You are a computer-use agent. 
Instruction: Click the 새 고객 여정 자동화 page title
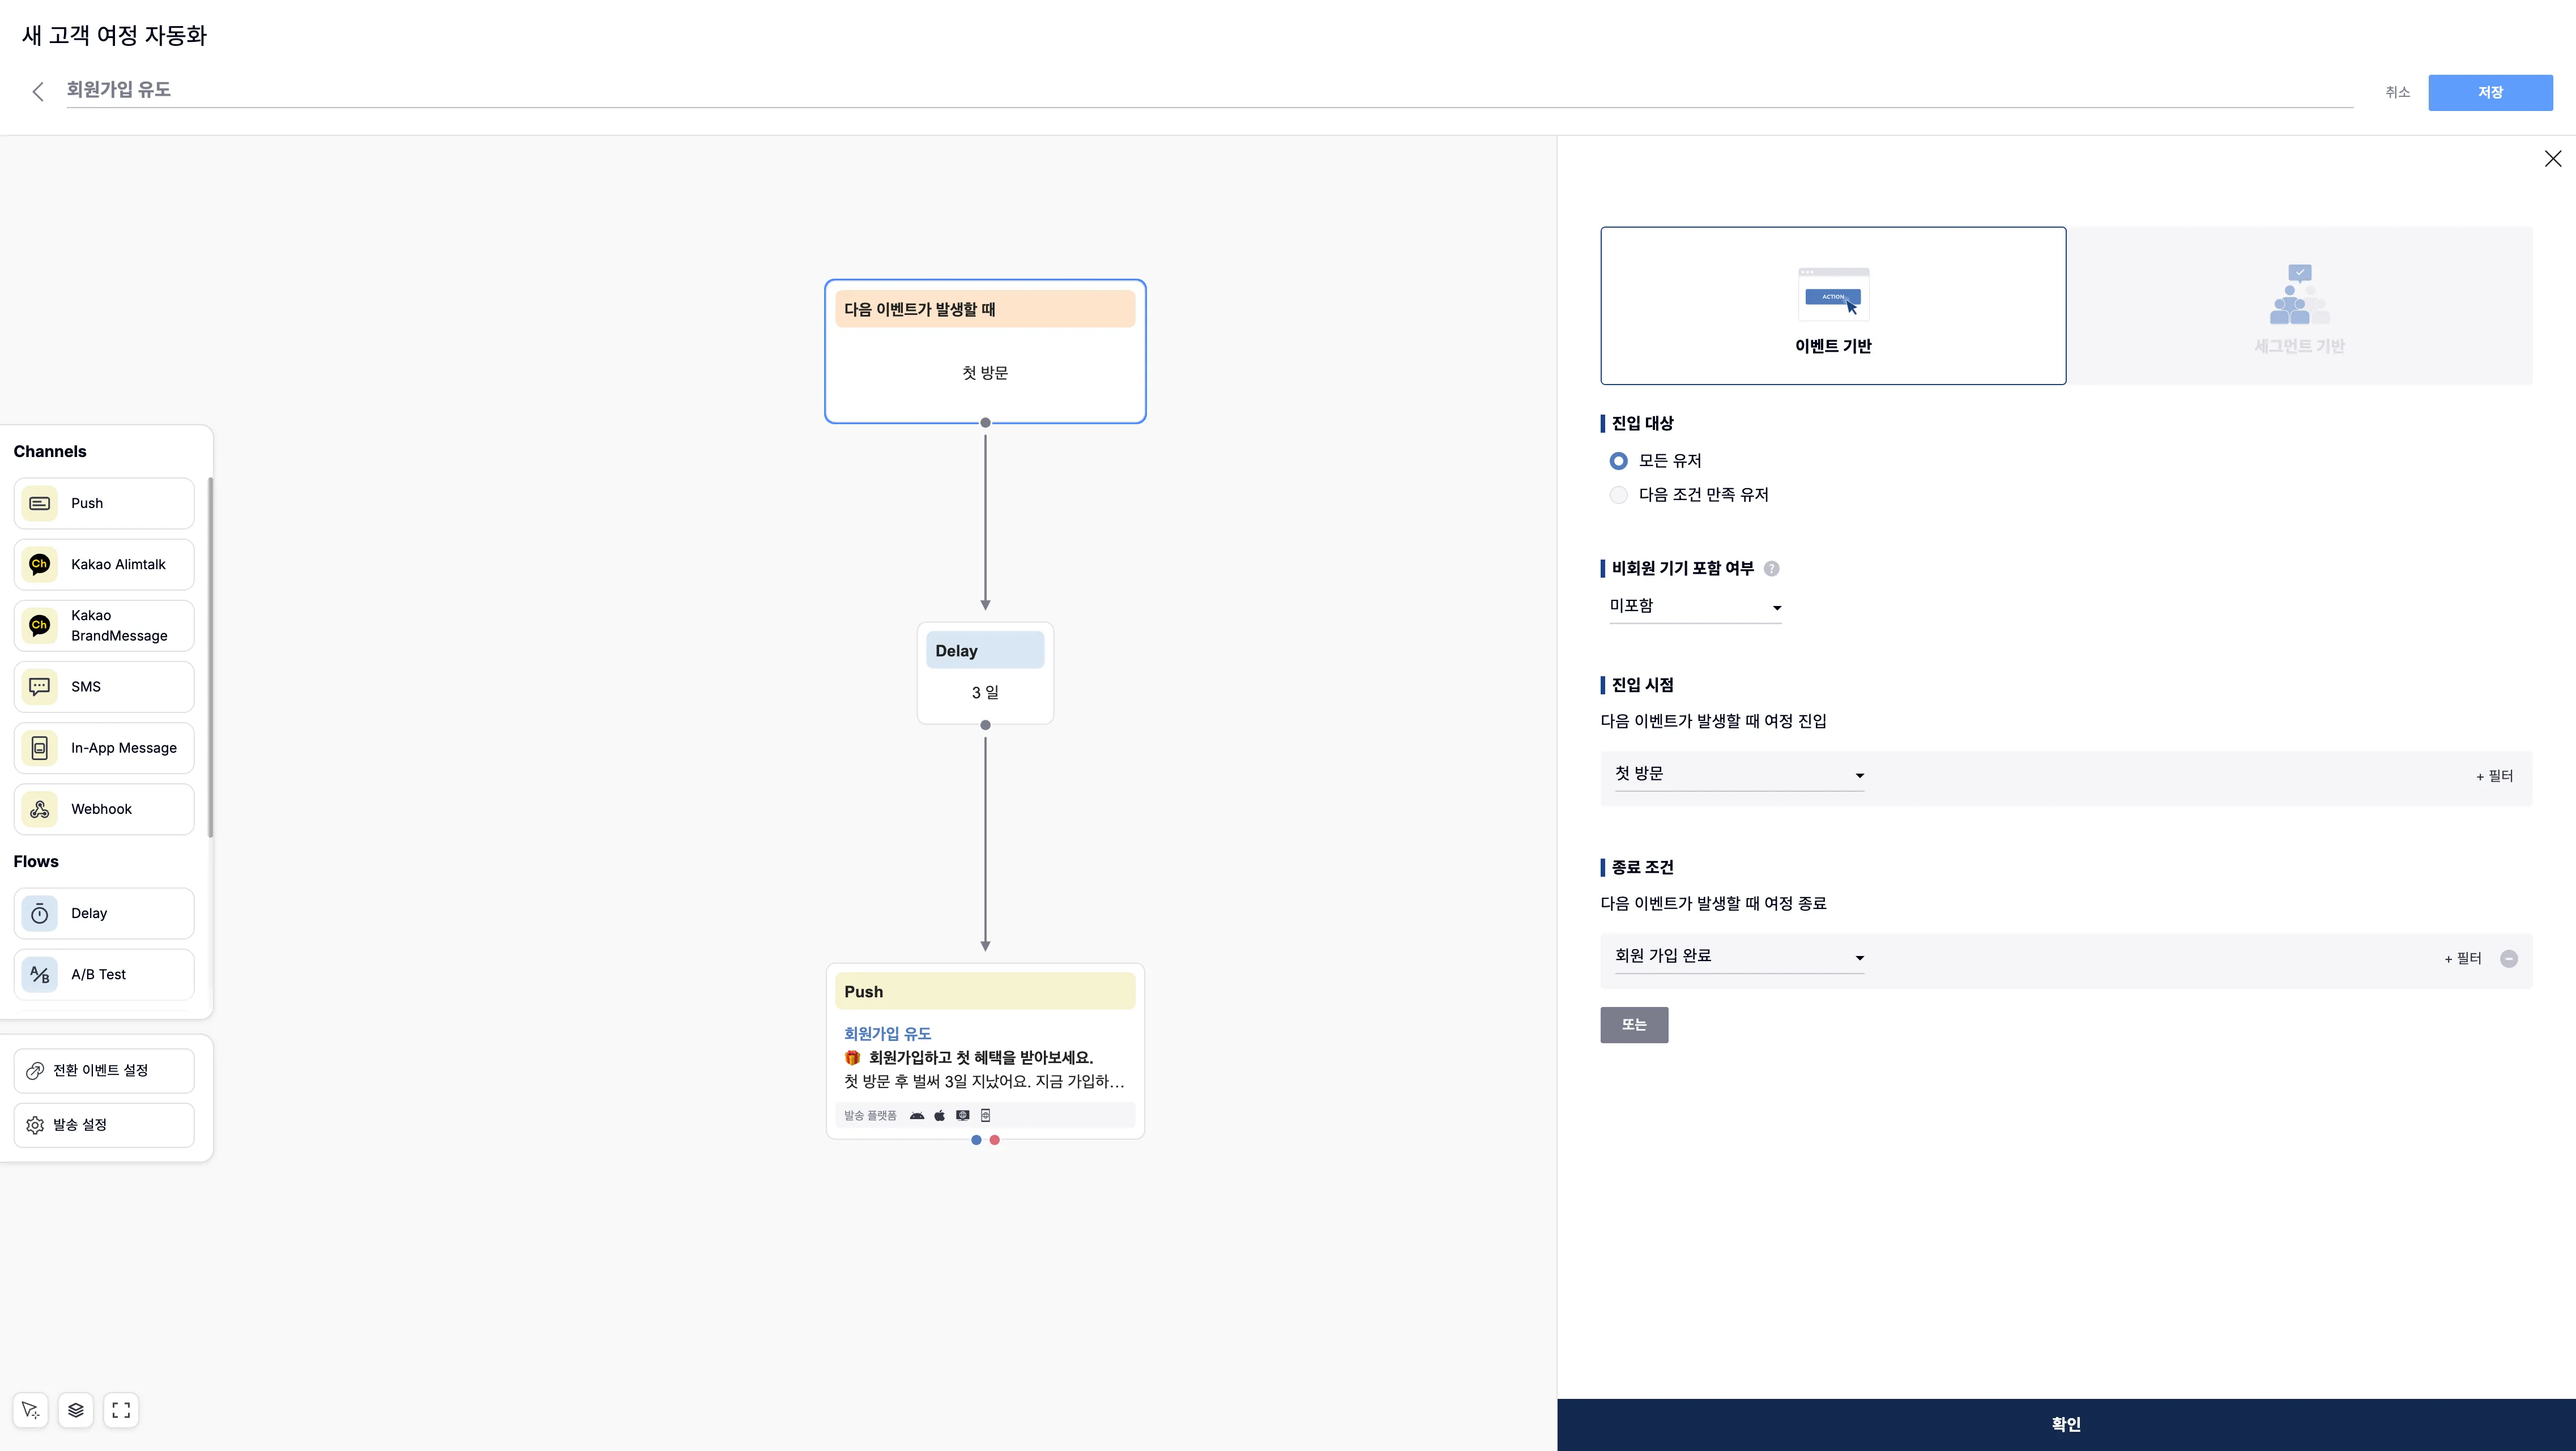pos(114,35)
